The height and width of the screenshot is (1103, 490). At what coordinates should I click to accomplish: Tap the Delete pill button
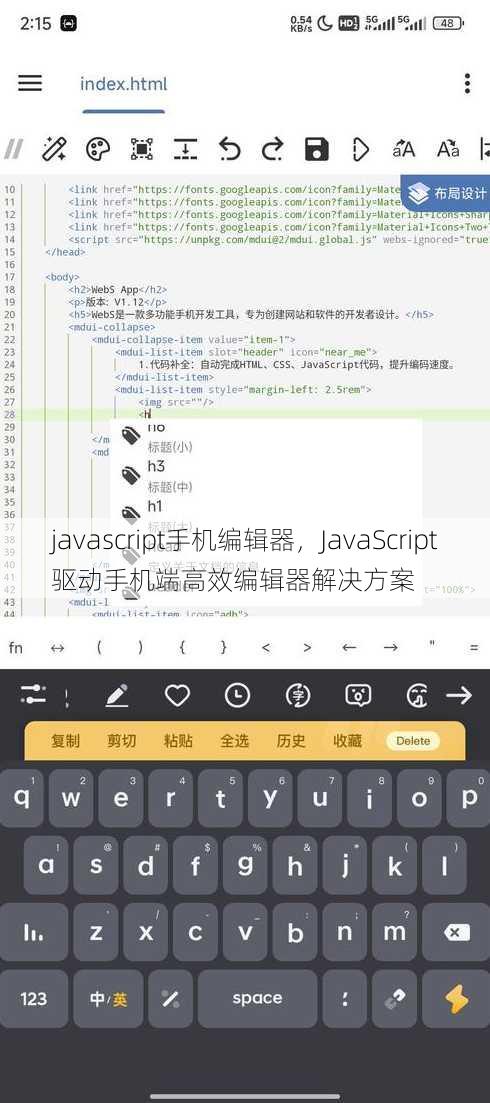(x=413, y=741)
